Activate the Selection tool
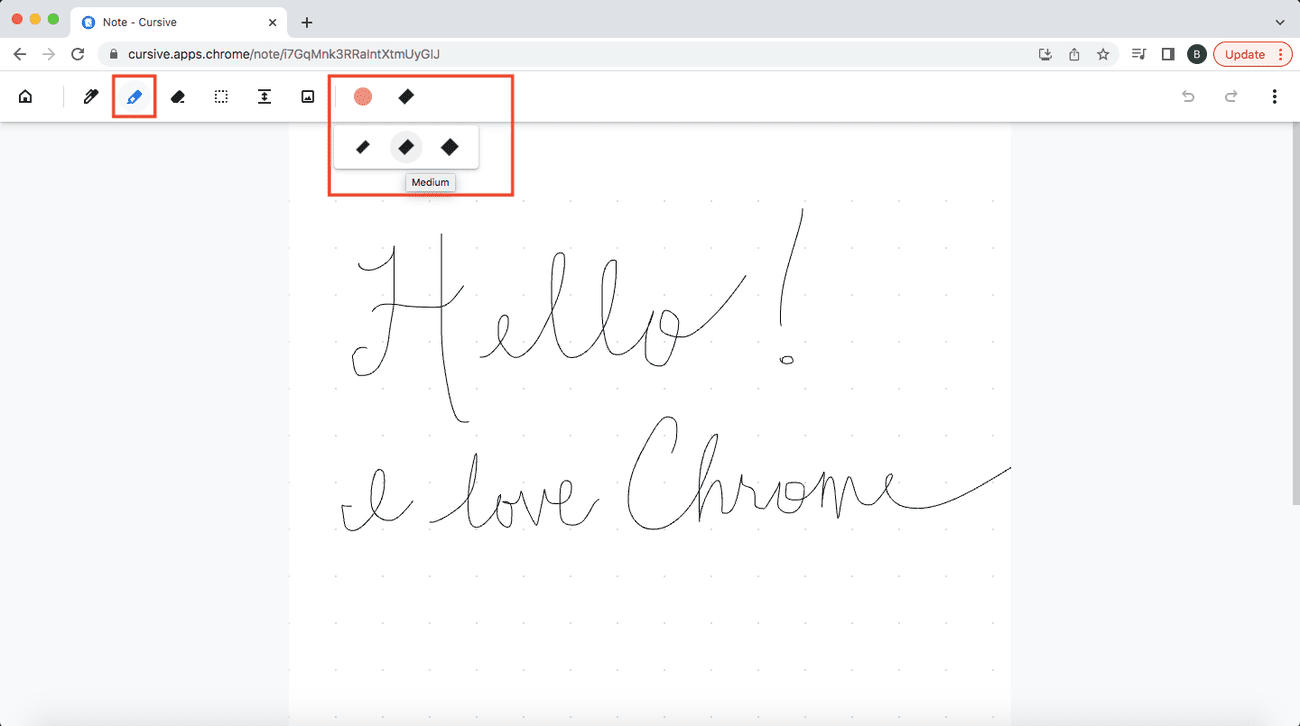The image size is (1300, 726). click(x=221, y=96)
